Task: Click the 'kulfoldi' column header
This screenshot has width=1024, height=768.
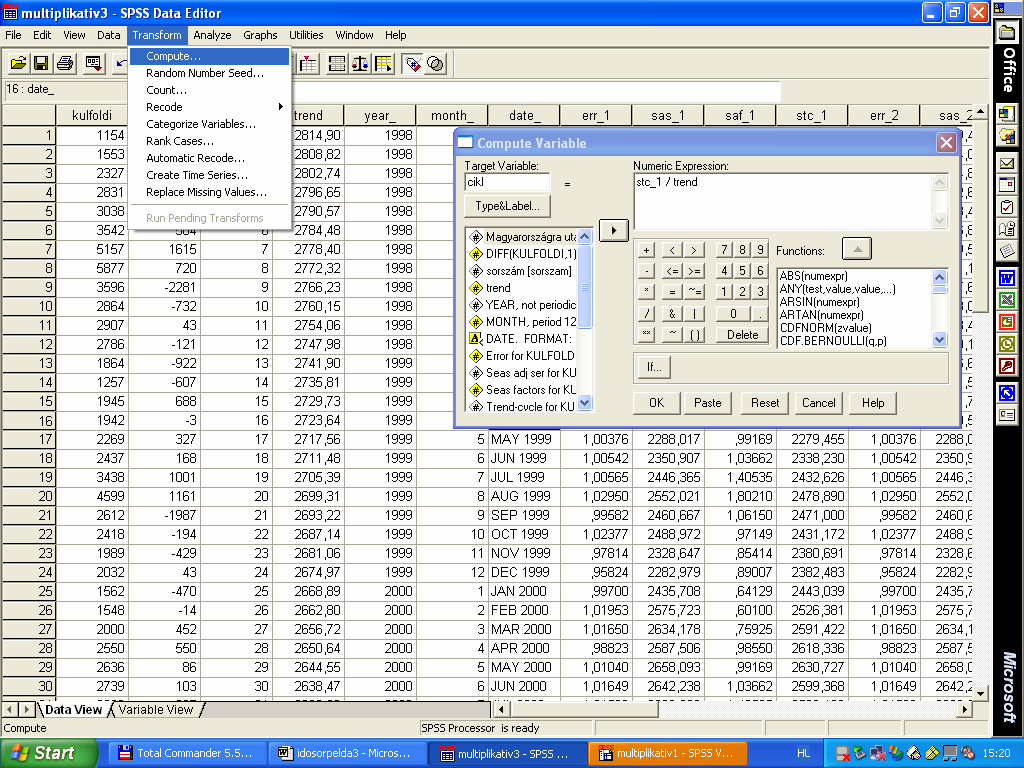Action: (x=91, y=116)
